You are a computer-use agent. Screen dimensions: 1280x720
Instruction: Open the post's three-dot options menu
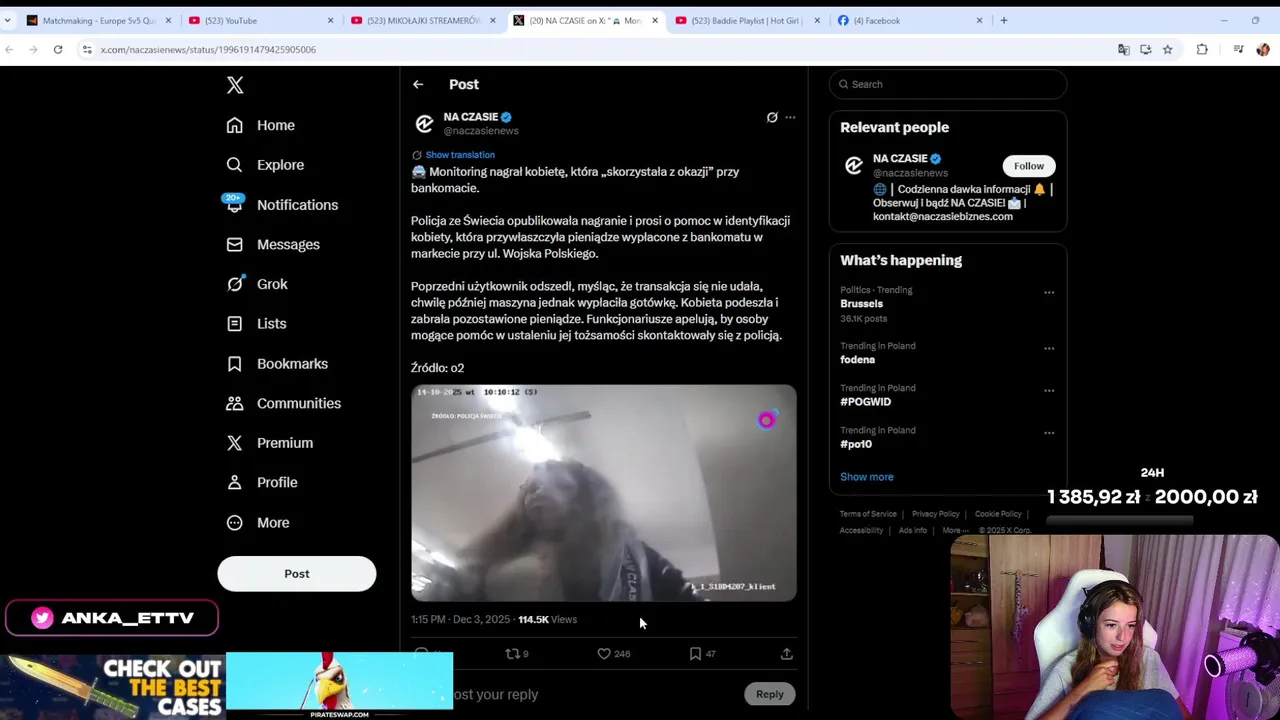click(x=790, y=118)
